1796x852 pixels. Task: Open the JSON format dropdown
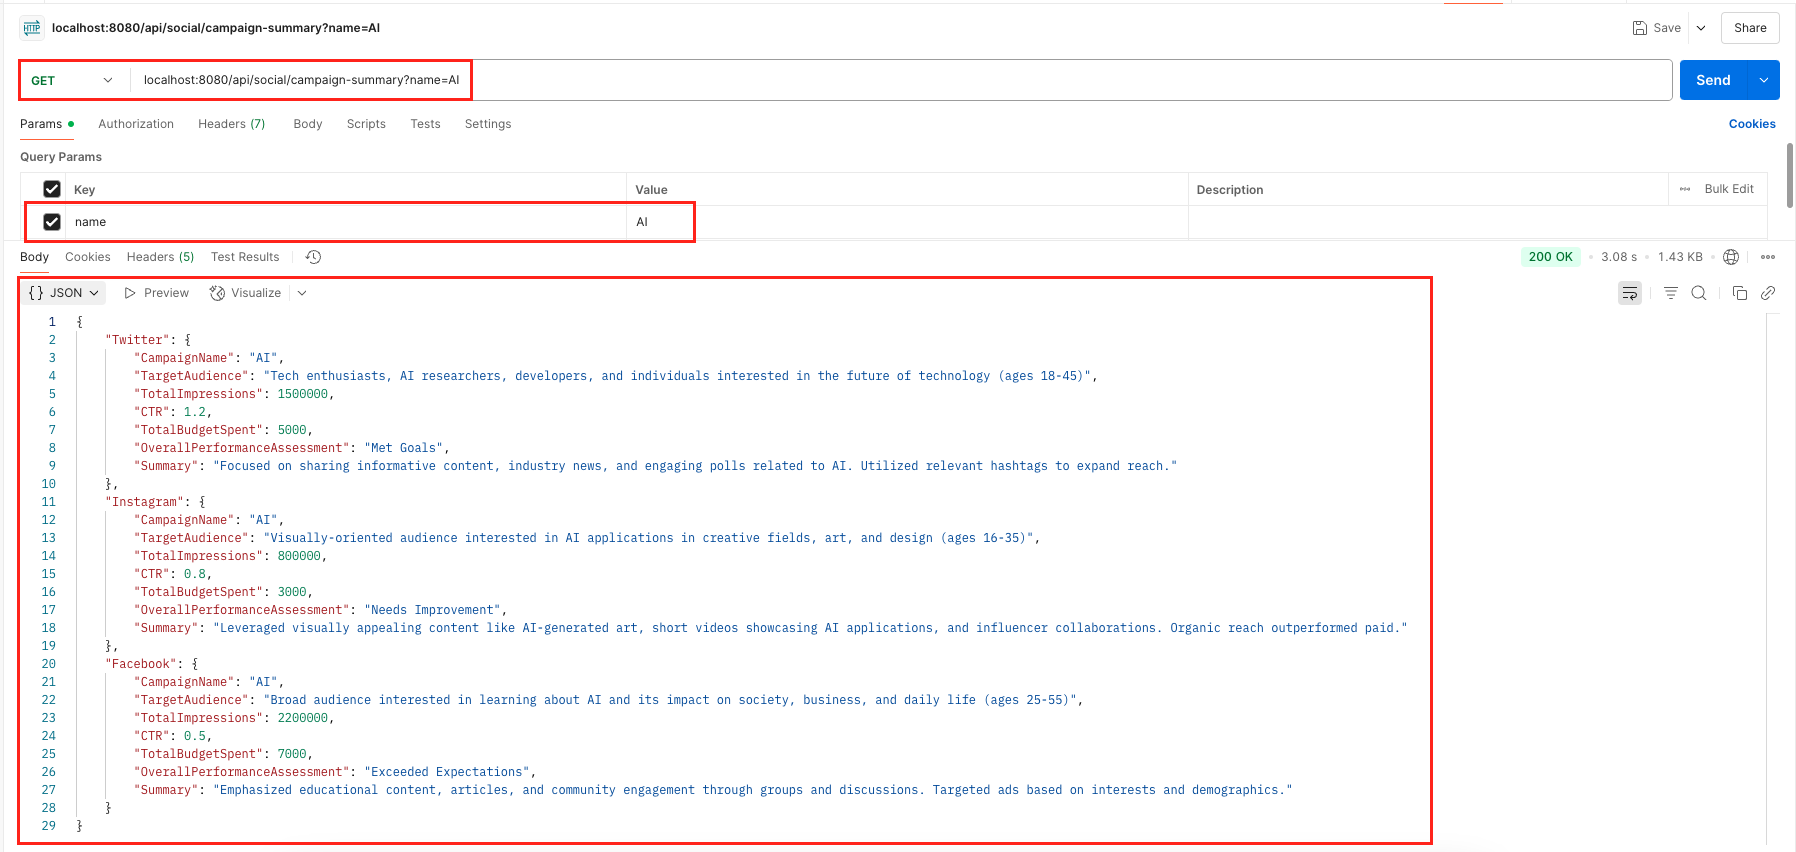tap(64, 293)
